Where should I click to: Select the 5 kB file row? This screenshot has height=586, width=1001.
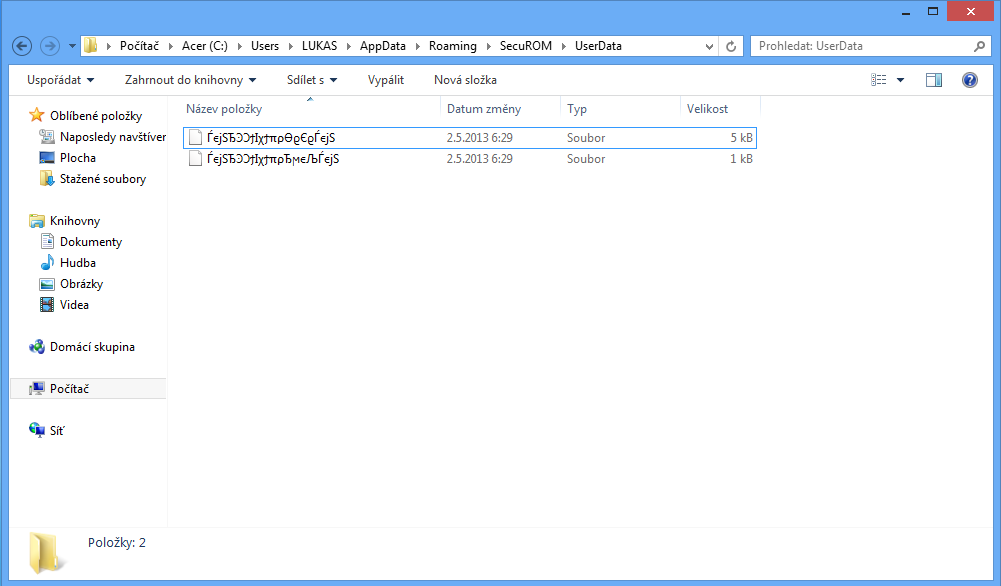point(470,138)
